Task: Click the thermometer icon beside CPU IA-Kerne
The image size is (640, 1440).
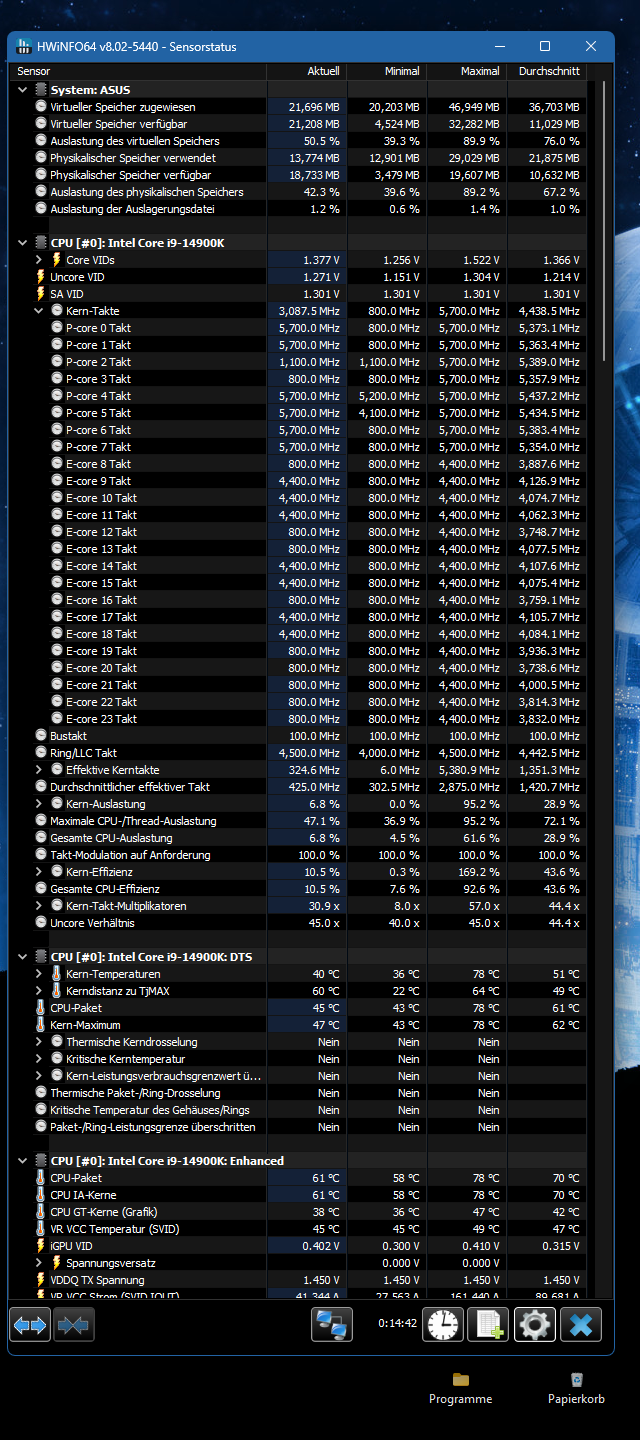Action: click(x=41, y=1195)
